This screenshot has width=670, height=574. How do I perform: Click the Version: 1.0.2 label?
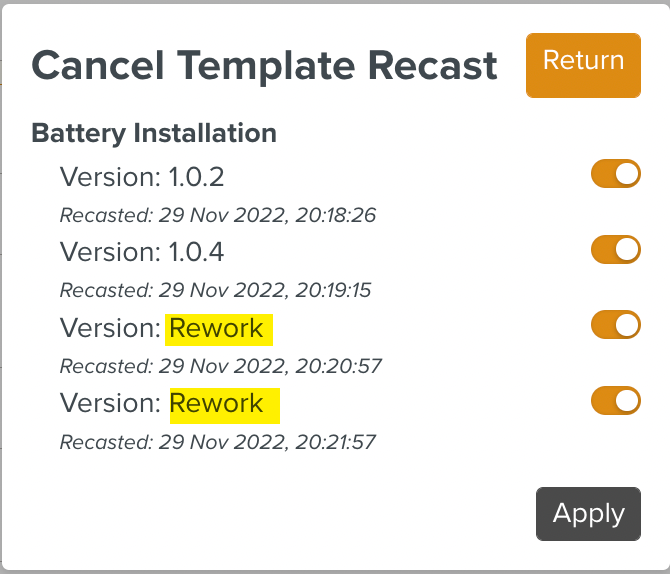142,177
